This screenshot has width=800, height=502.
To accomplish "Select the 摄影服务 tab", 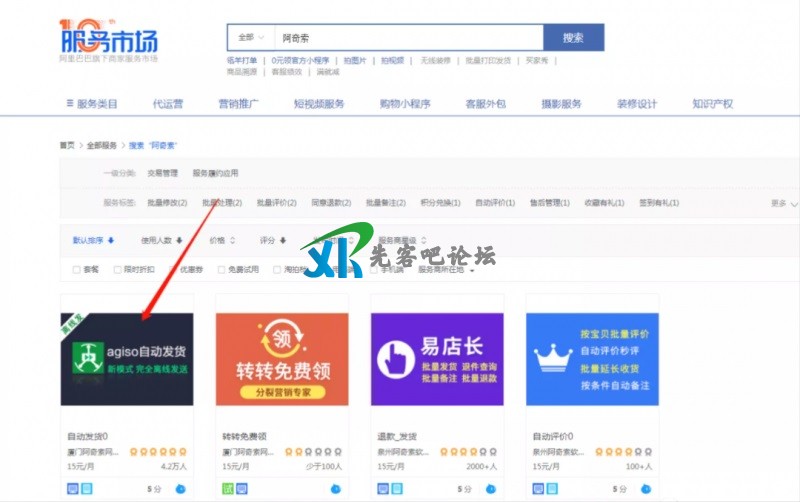I will [x=561, y=104].
